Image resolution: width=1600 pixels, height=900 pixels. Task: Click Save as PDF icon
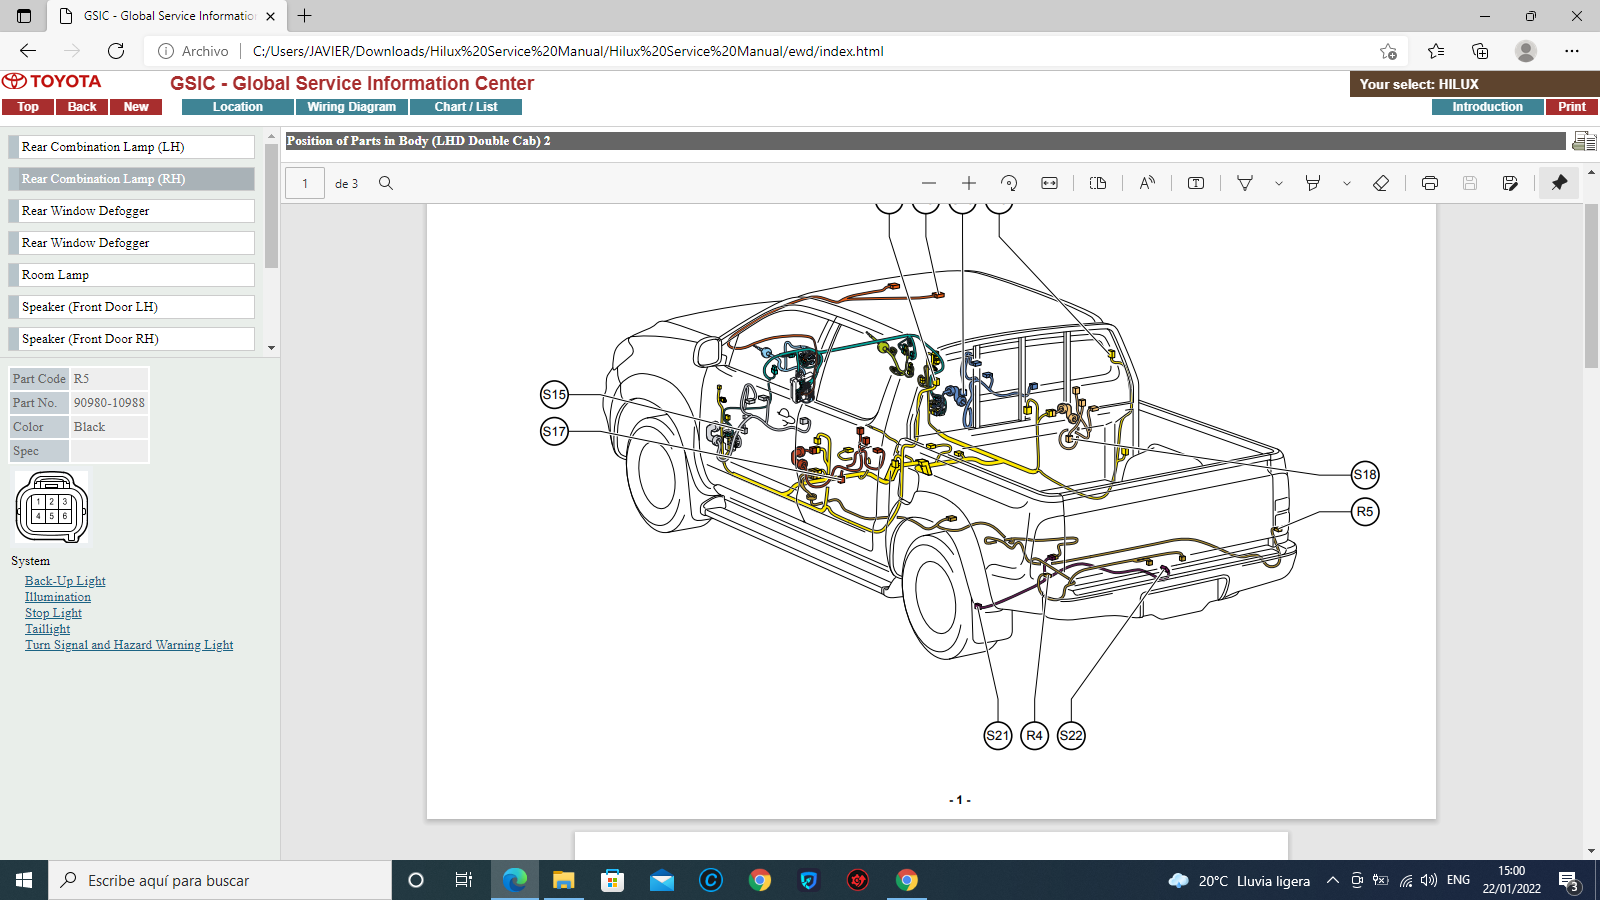pyautogui.click(x=1510, y=183)
